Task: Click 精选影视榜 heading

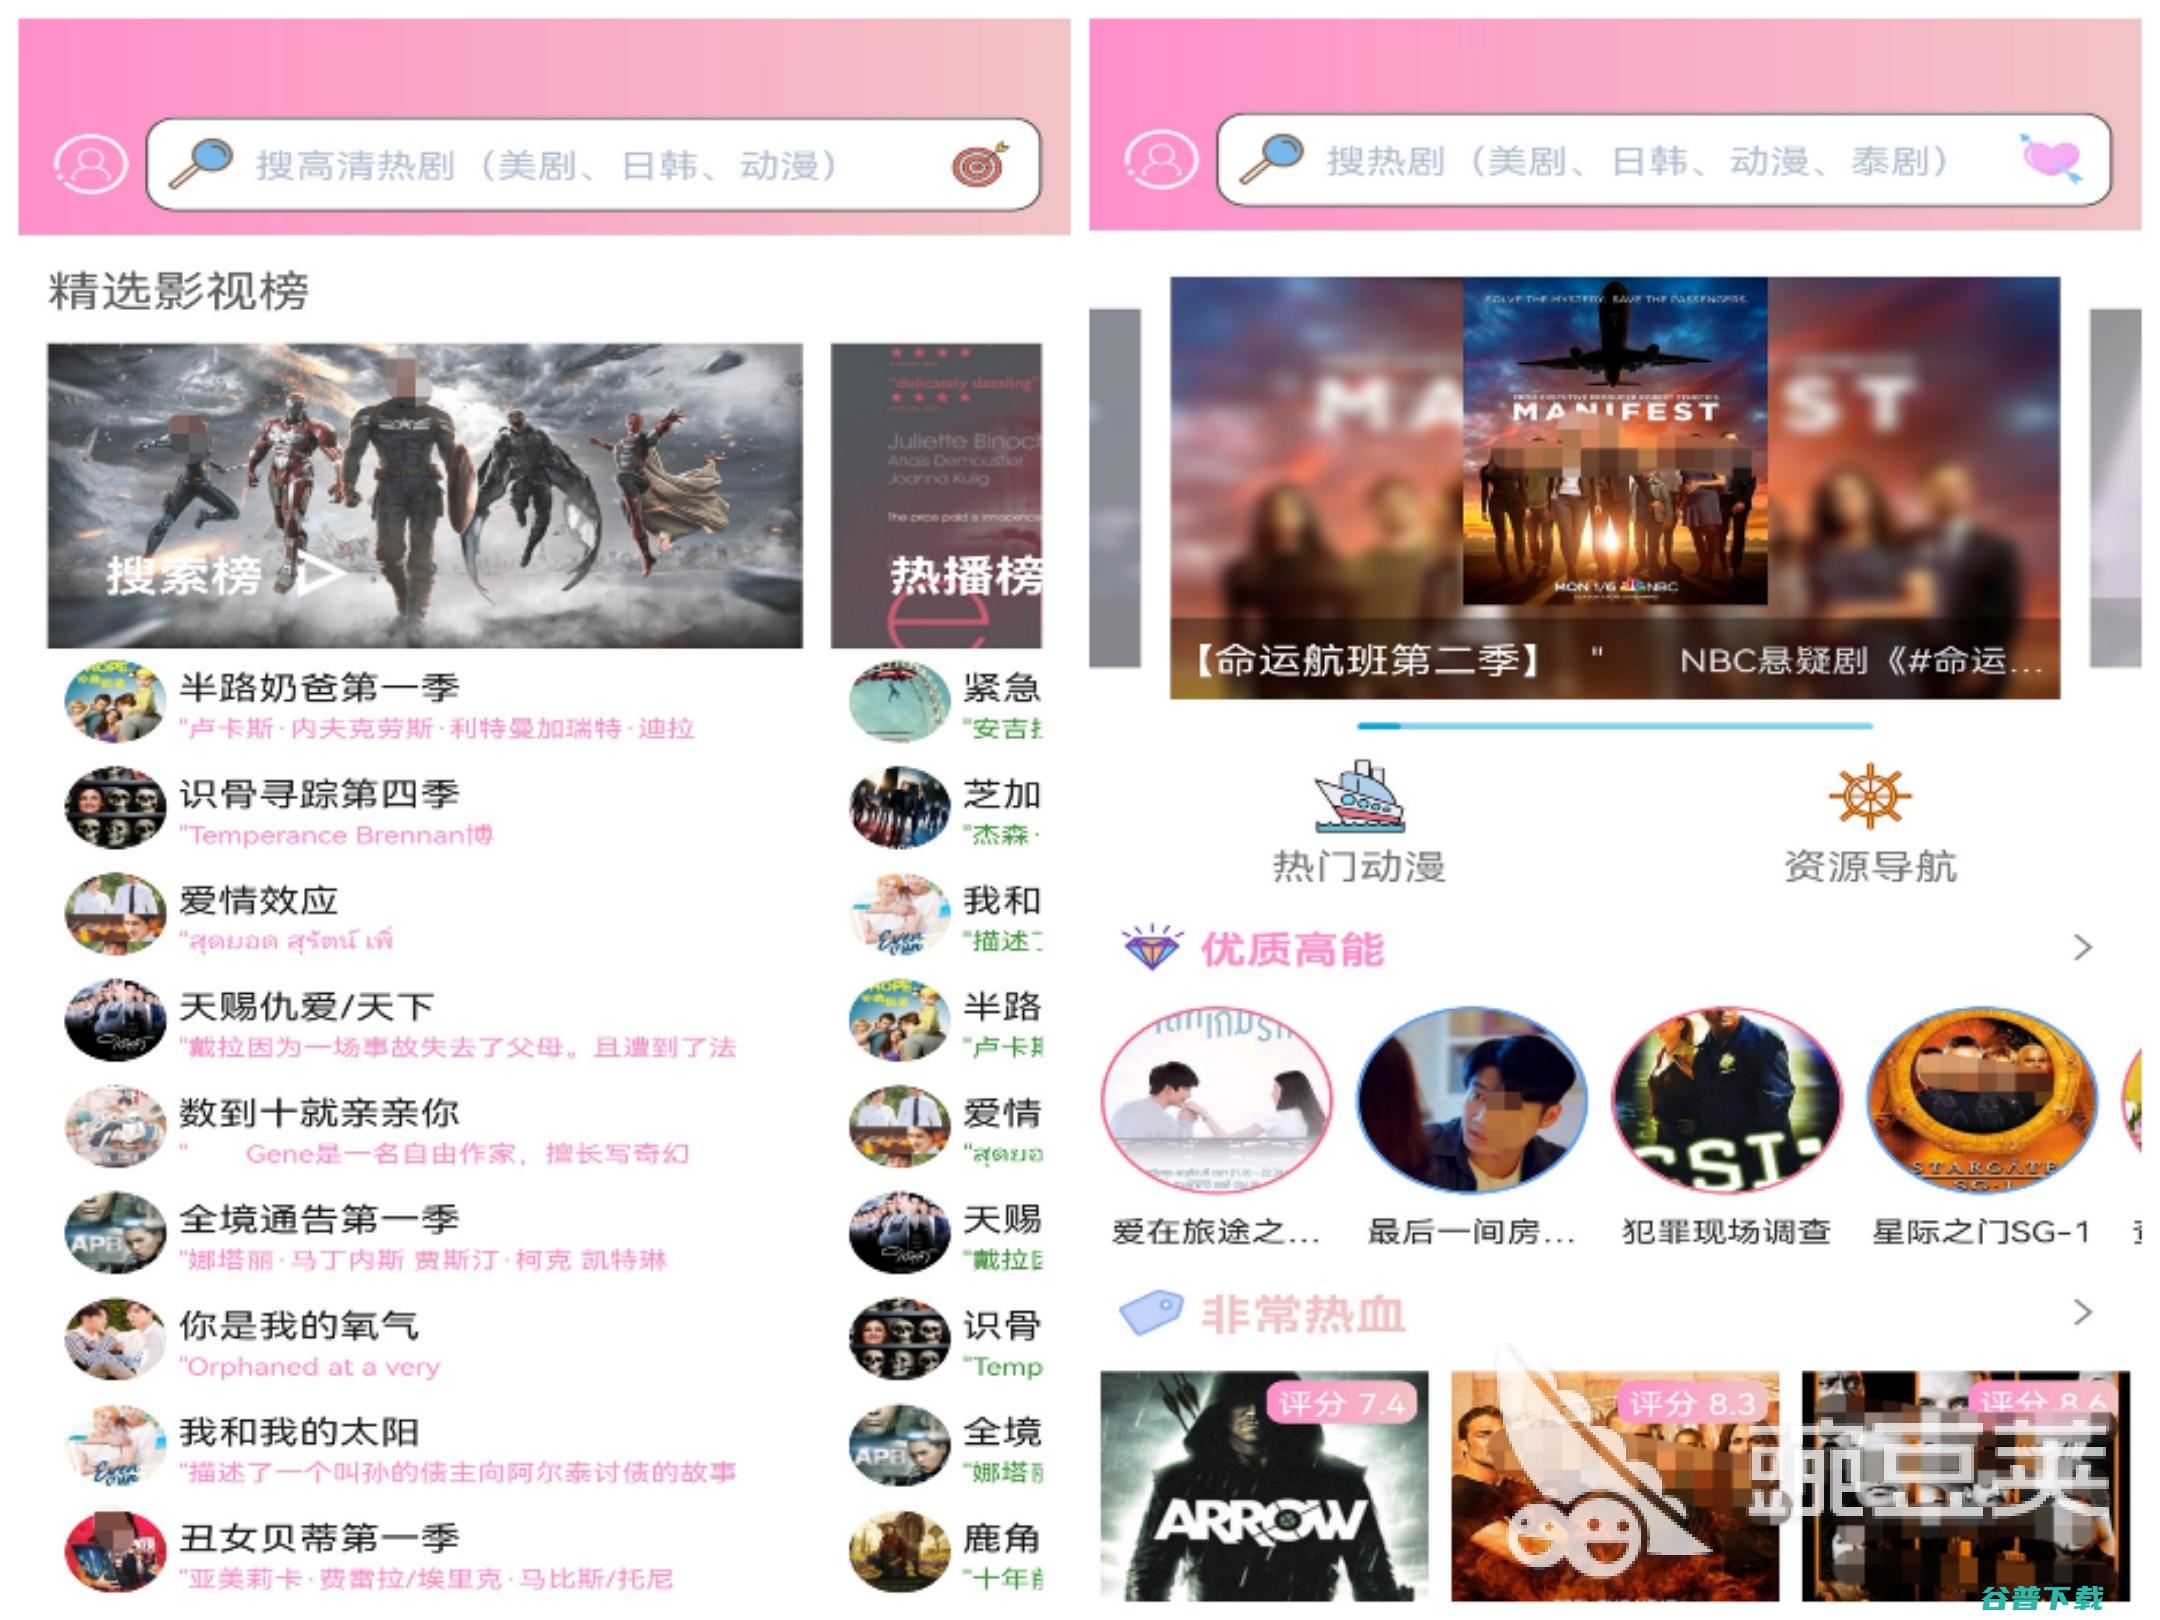Action: (179, 291)
